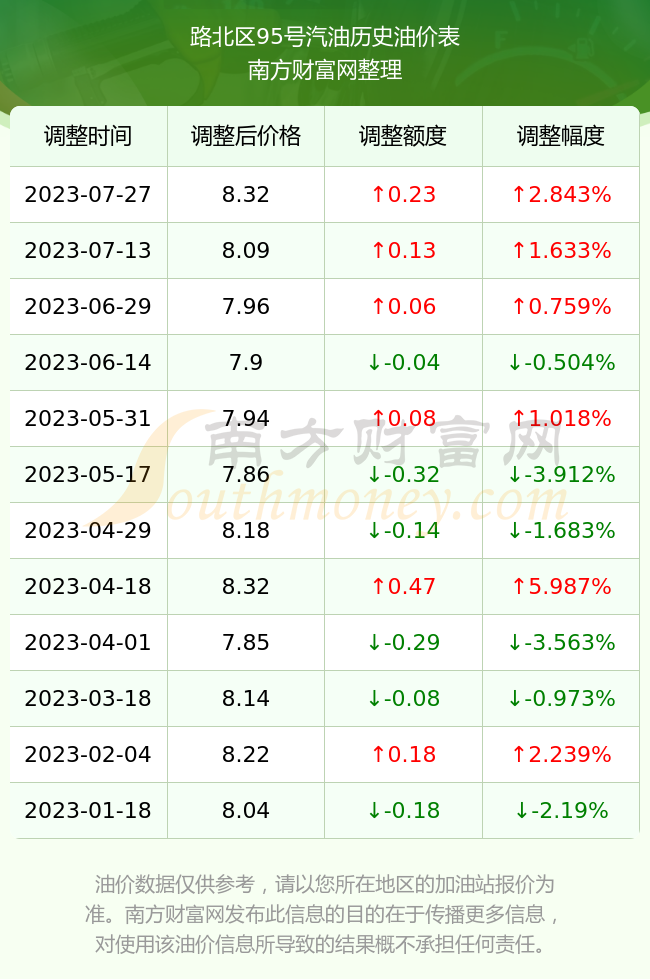
Task: Click the ↑0.23 adjustment amount
Action: point(403,194)
